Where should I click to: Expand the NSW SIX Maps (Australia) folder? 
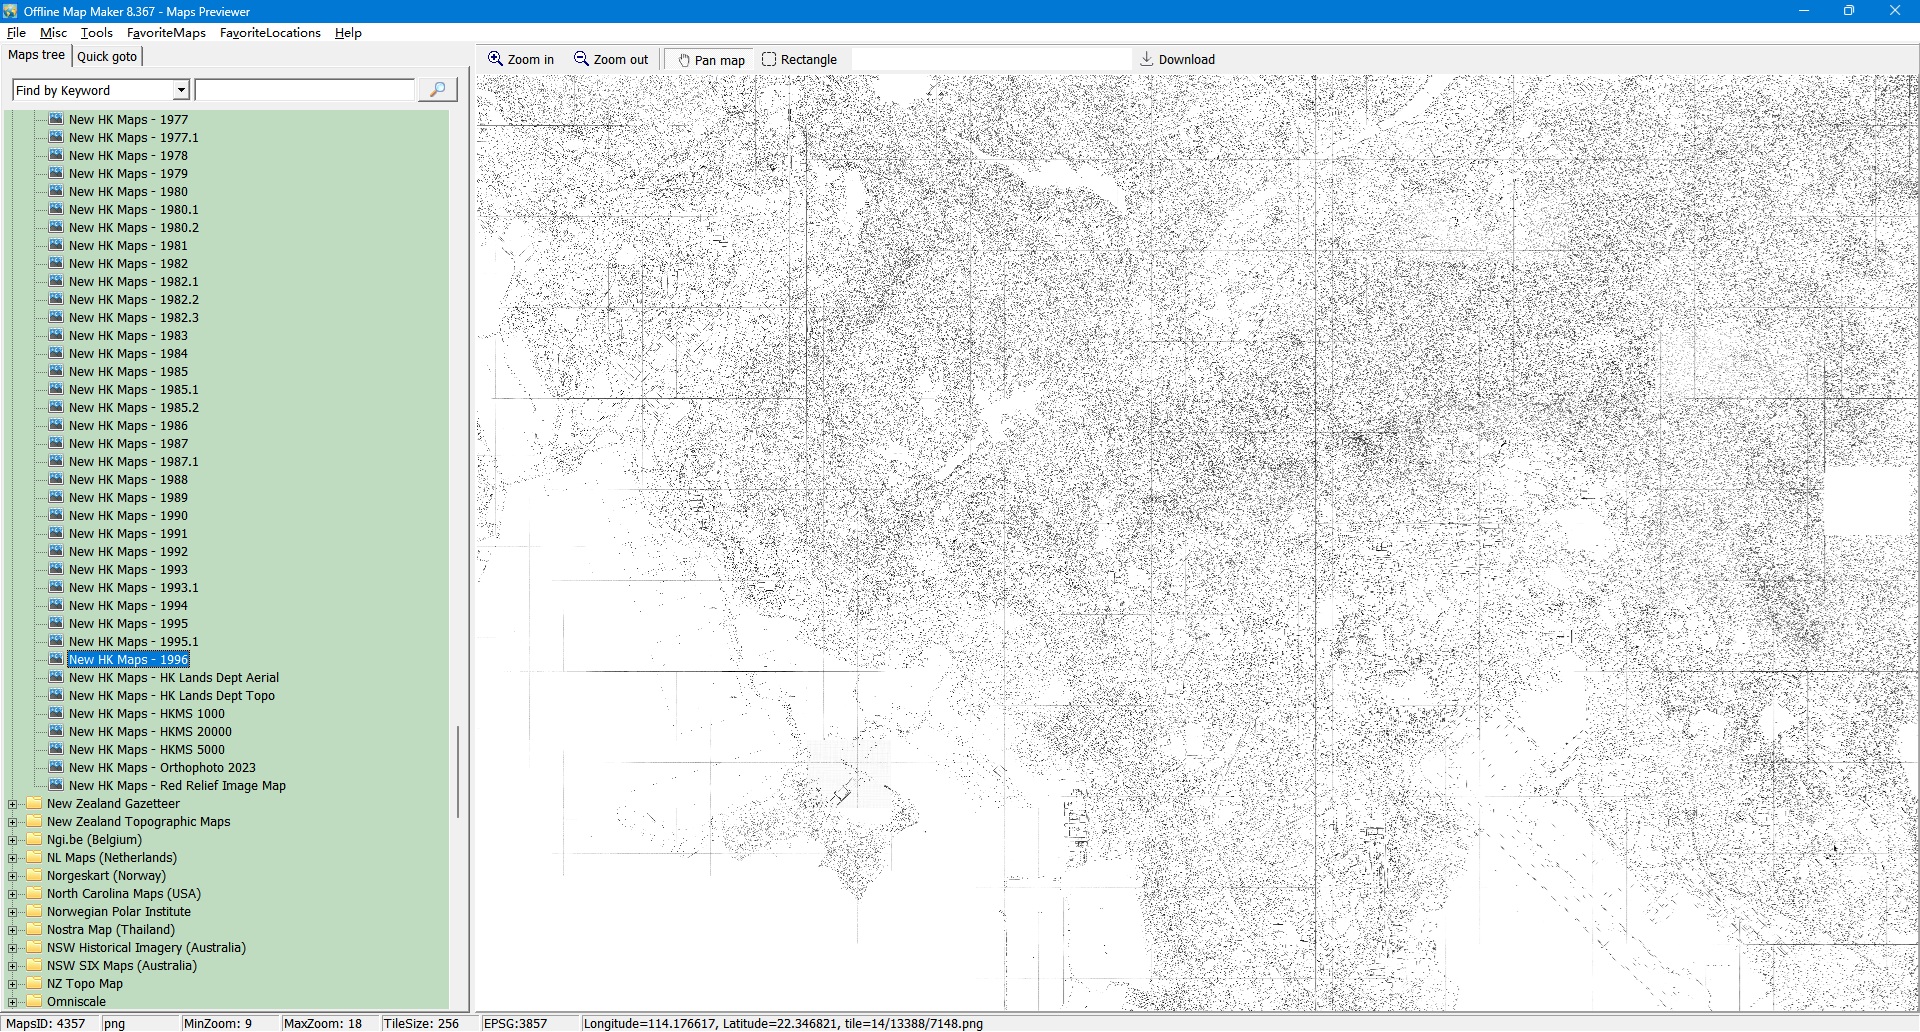[x=12, y=966]
